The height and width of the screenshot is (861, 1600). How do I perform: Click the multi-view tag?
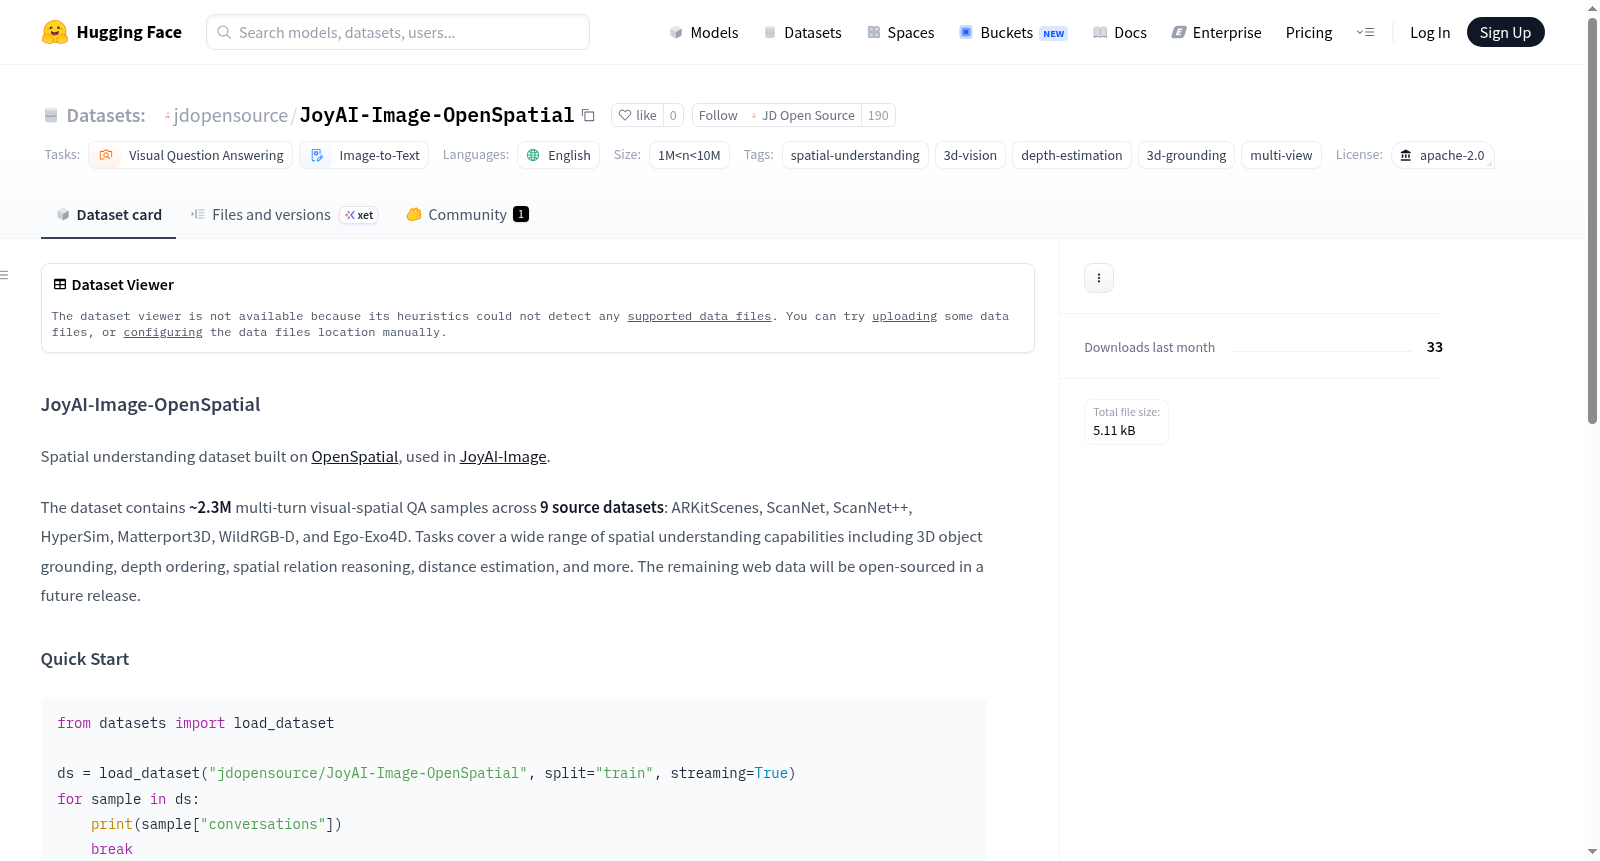coord(1281,155)
